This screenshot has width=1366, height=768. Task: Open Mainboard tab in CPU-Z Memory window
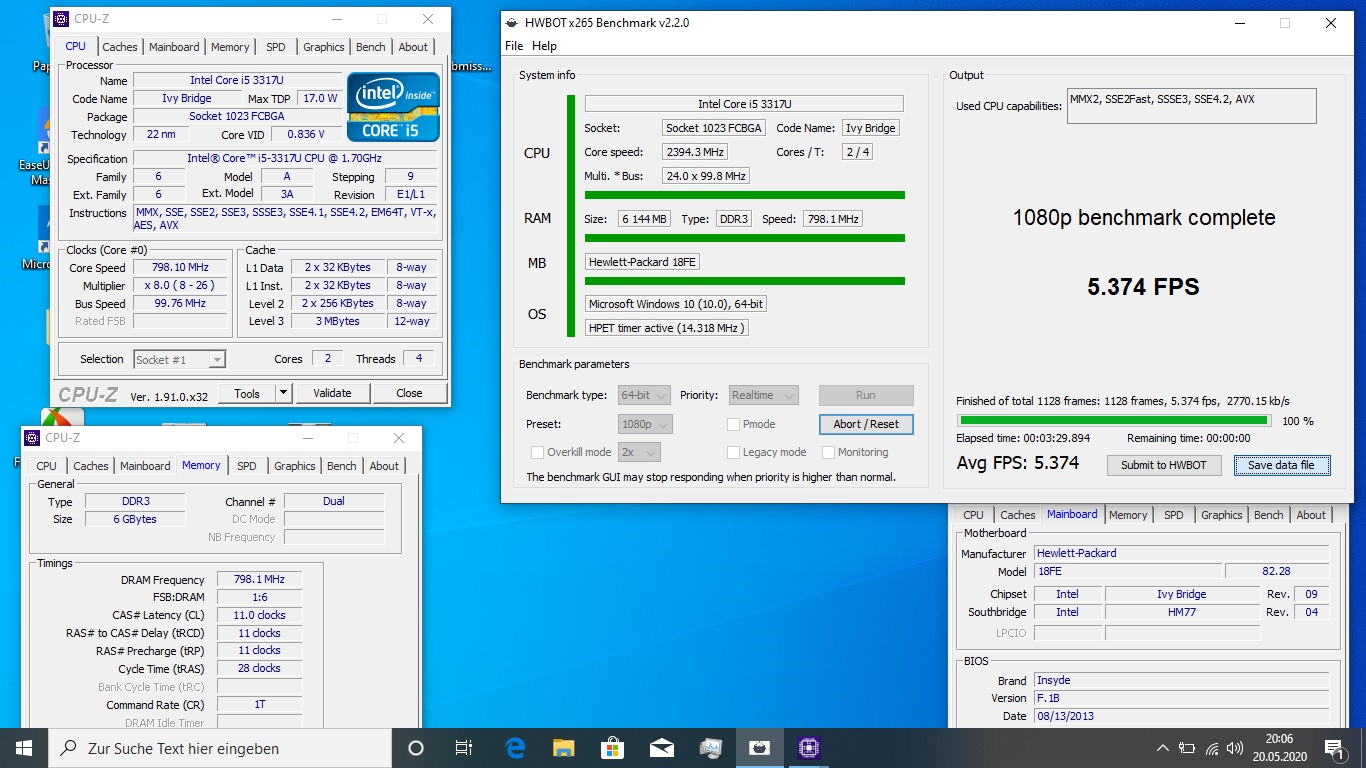point(145,466)
